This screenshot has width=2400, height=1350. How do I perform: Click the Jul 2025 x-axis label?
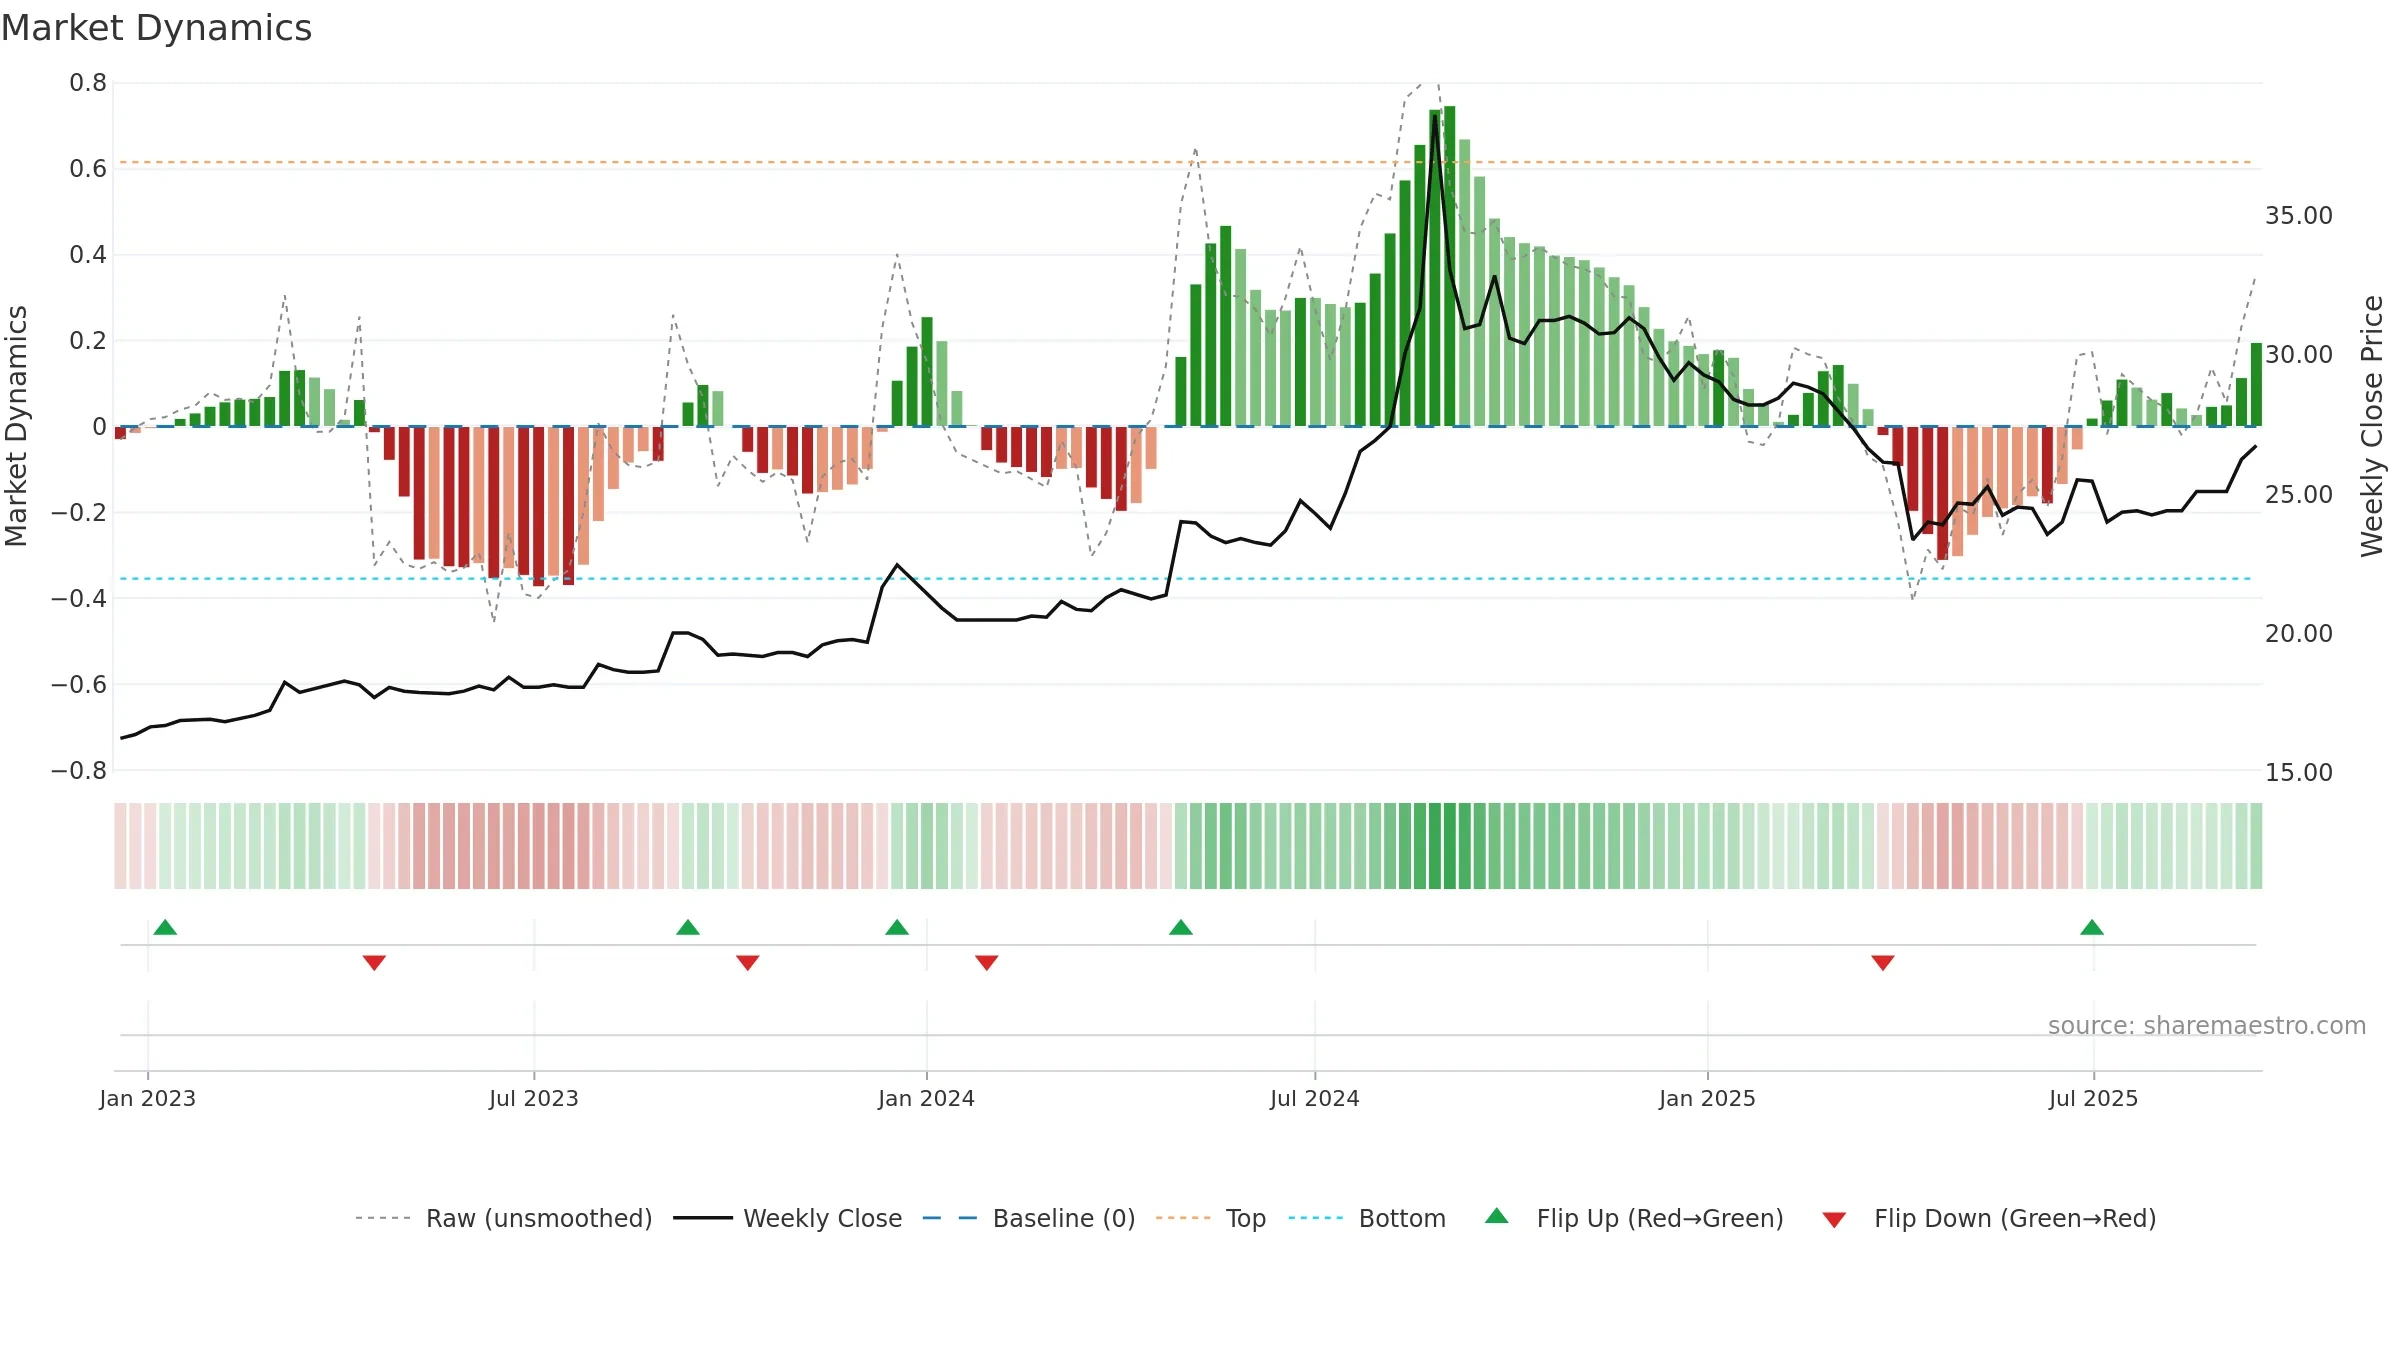click(2094, 1098)
